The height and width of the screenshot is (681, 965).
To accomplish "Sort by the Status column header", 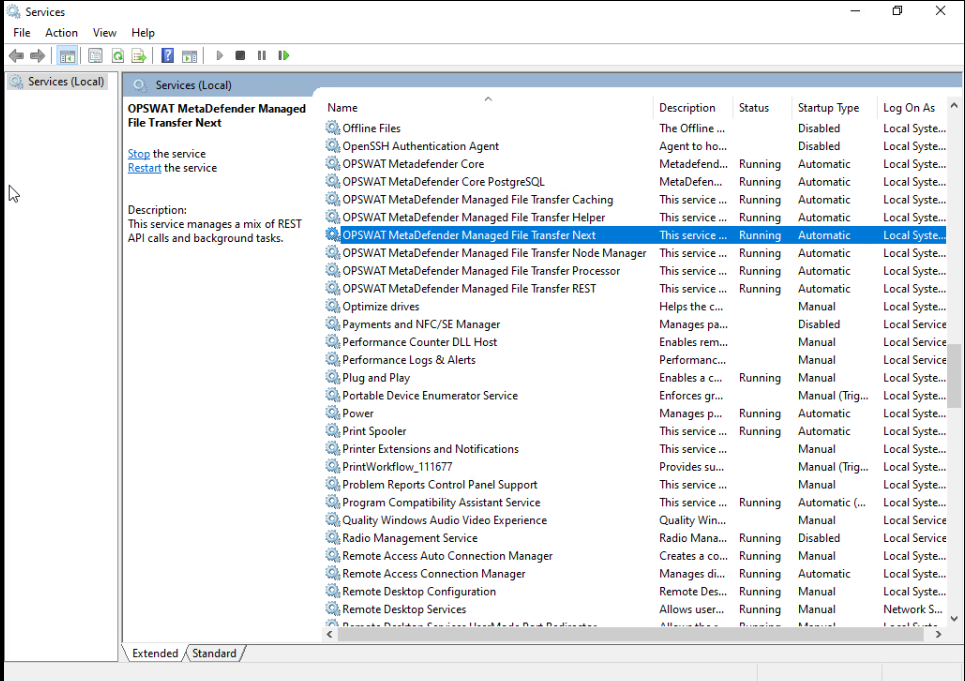I will [x=762, y=108].
